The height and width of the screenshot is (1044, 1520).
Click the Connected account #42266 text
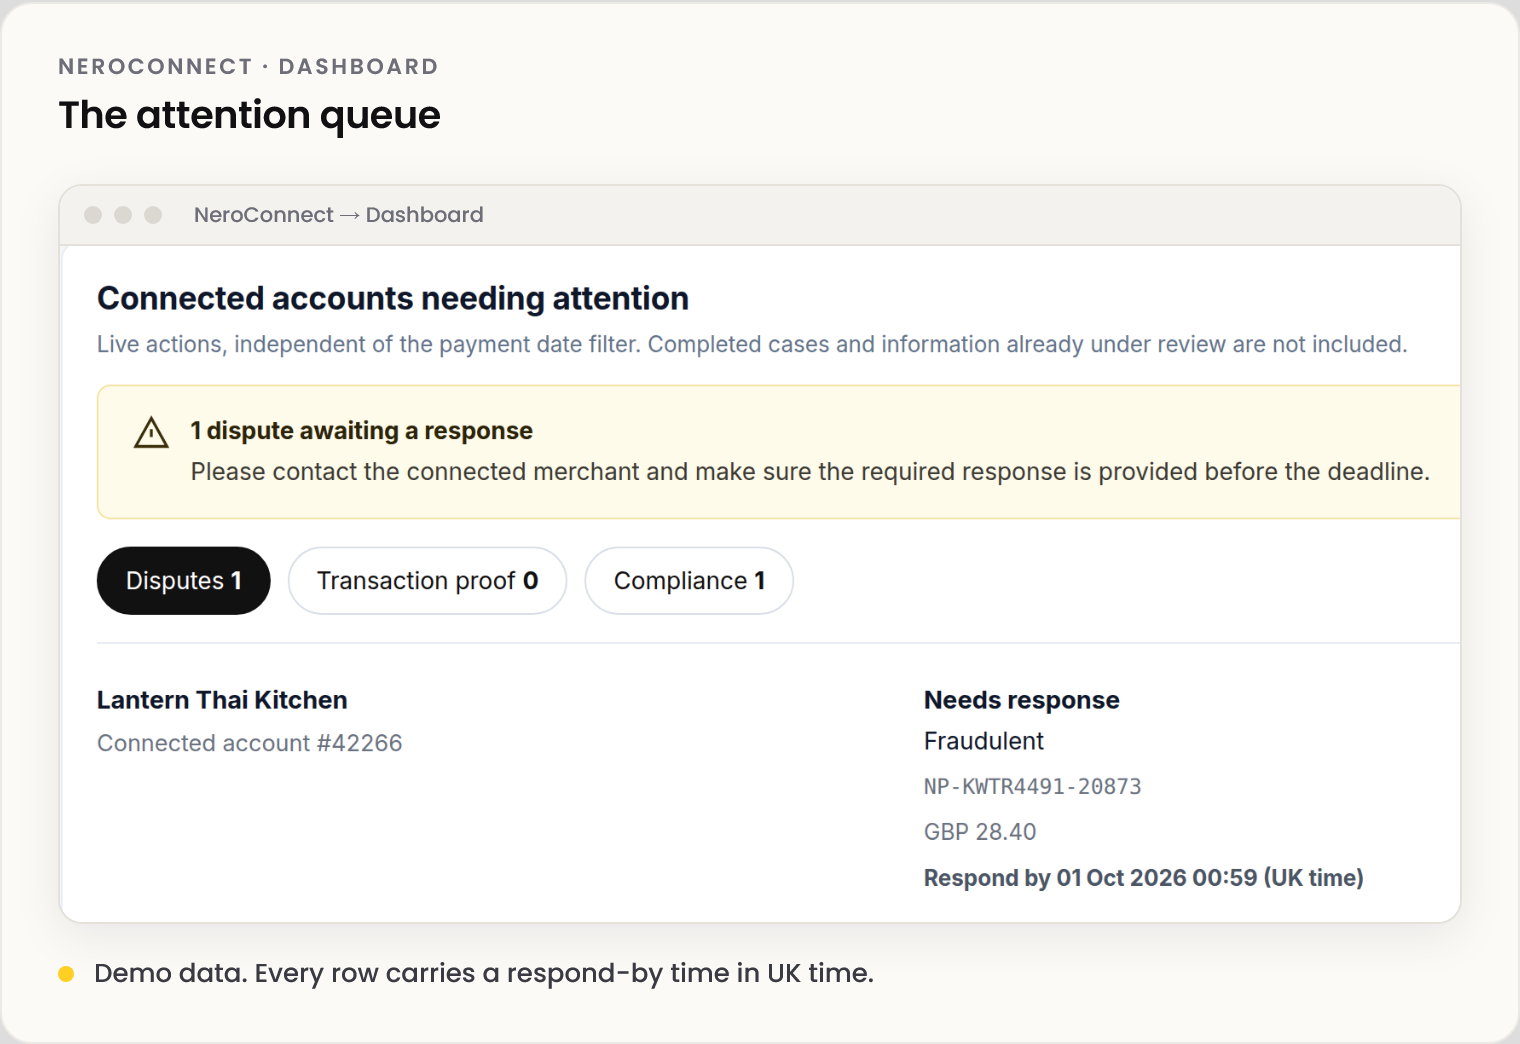tap(249, 743)
